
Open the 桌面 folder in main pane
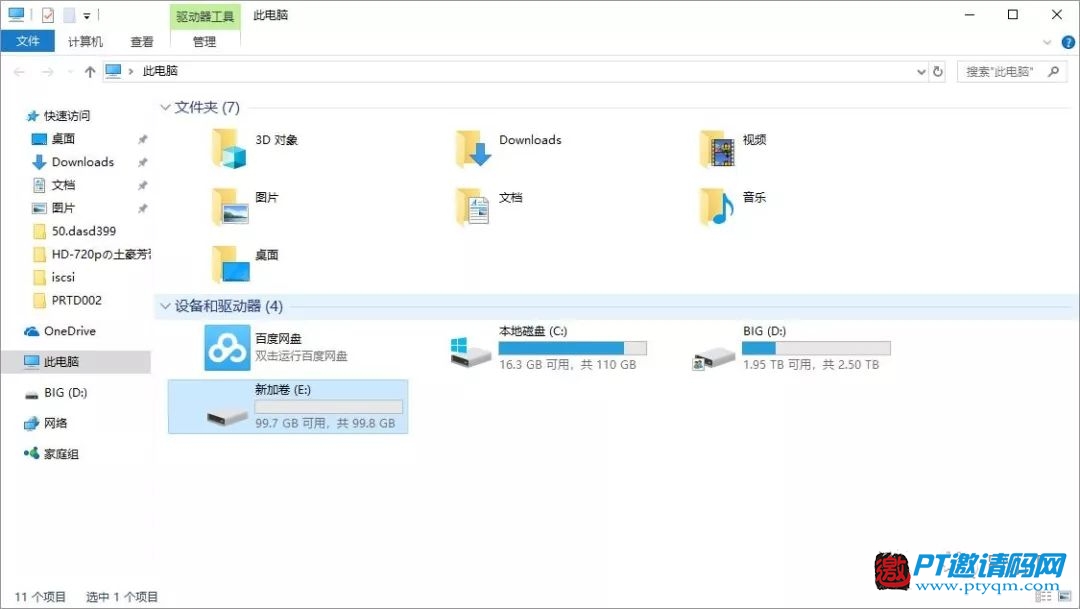(230, 264)
